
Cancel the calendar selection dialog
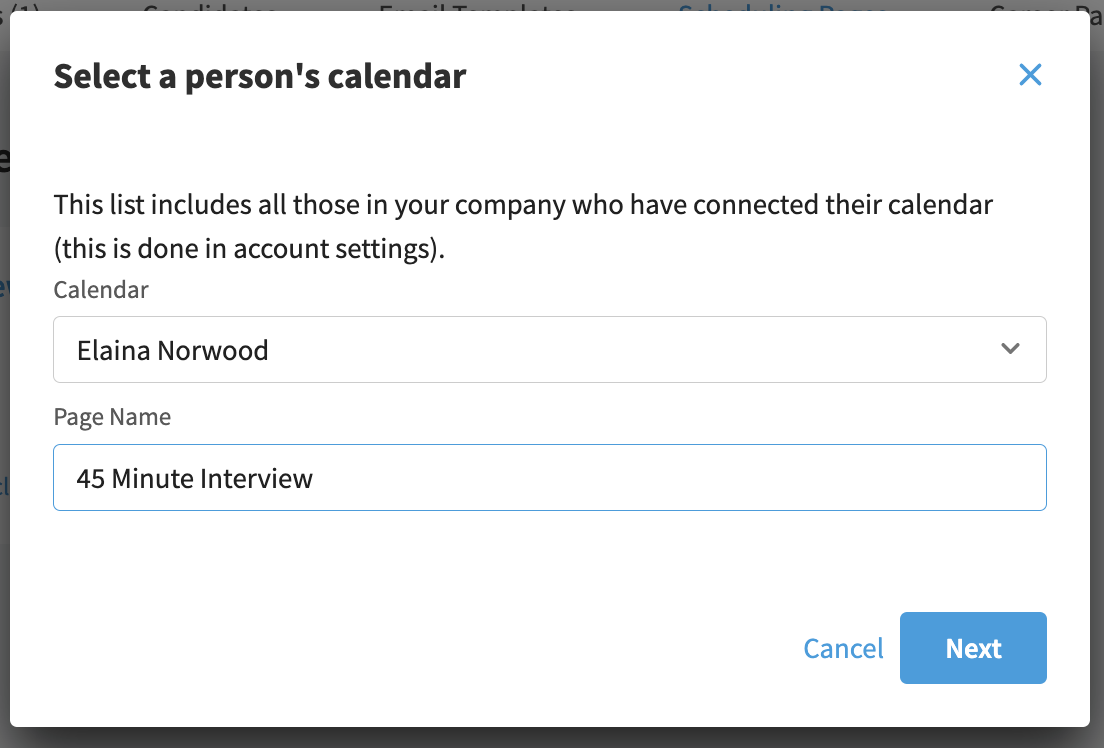[x=843, y=649]
